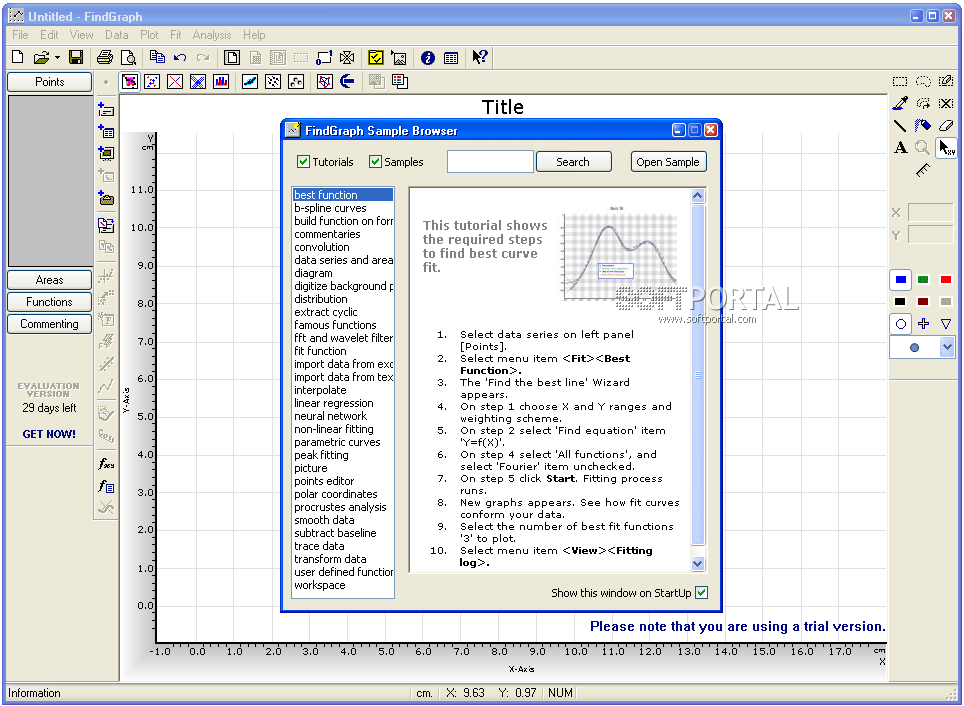
Task: Click the yellow checklist icon
Action: coord(376,58)
